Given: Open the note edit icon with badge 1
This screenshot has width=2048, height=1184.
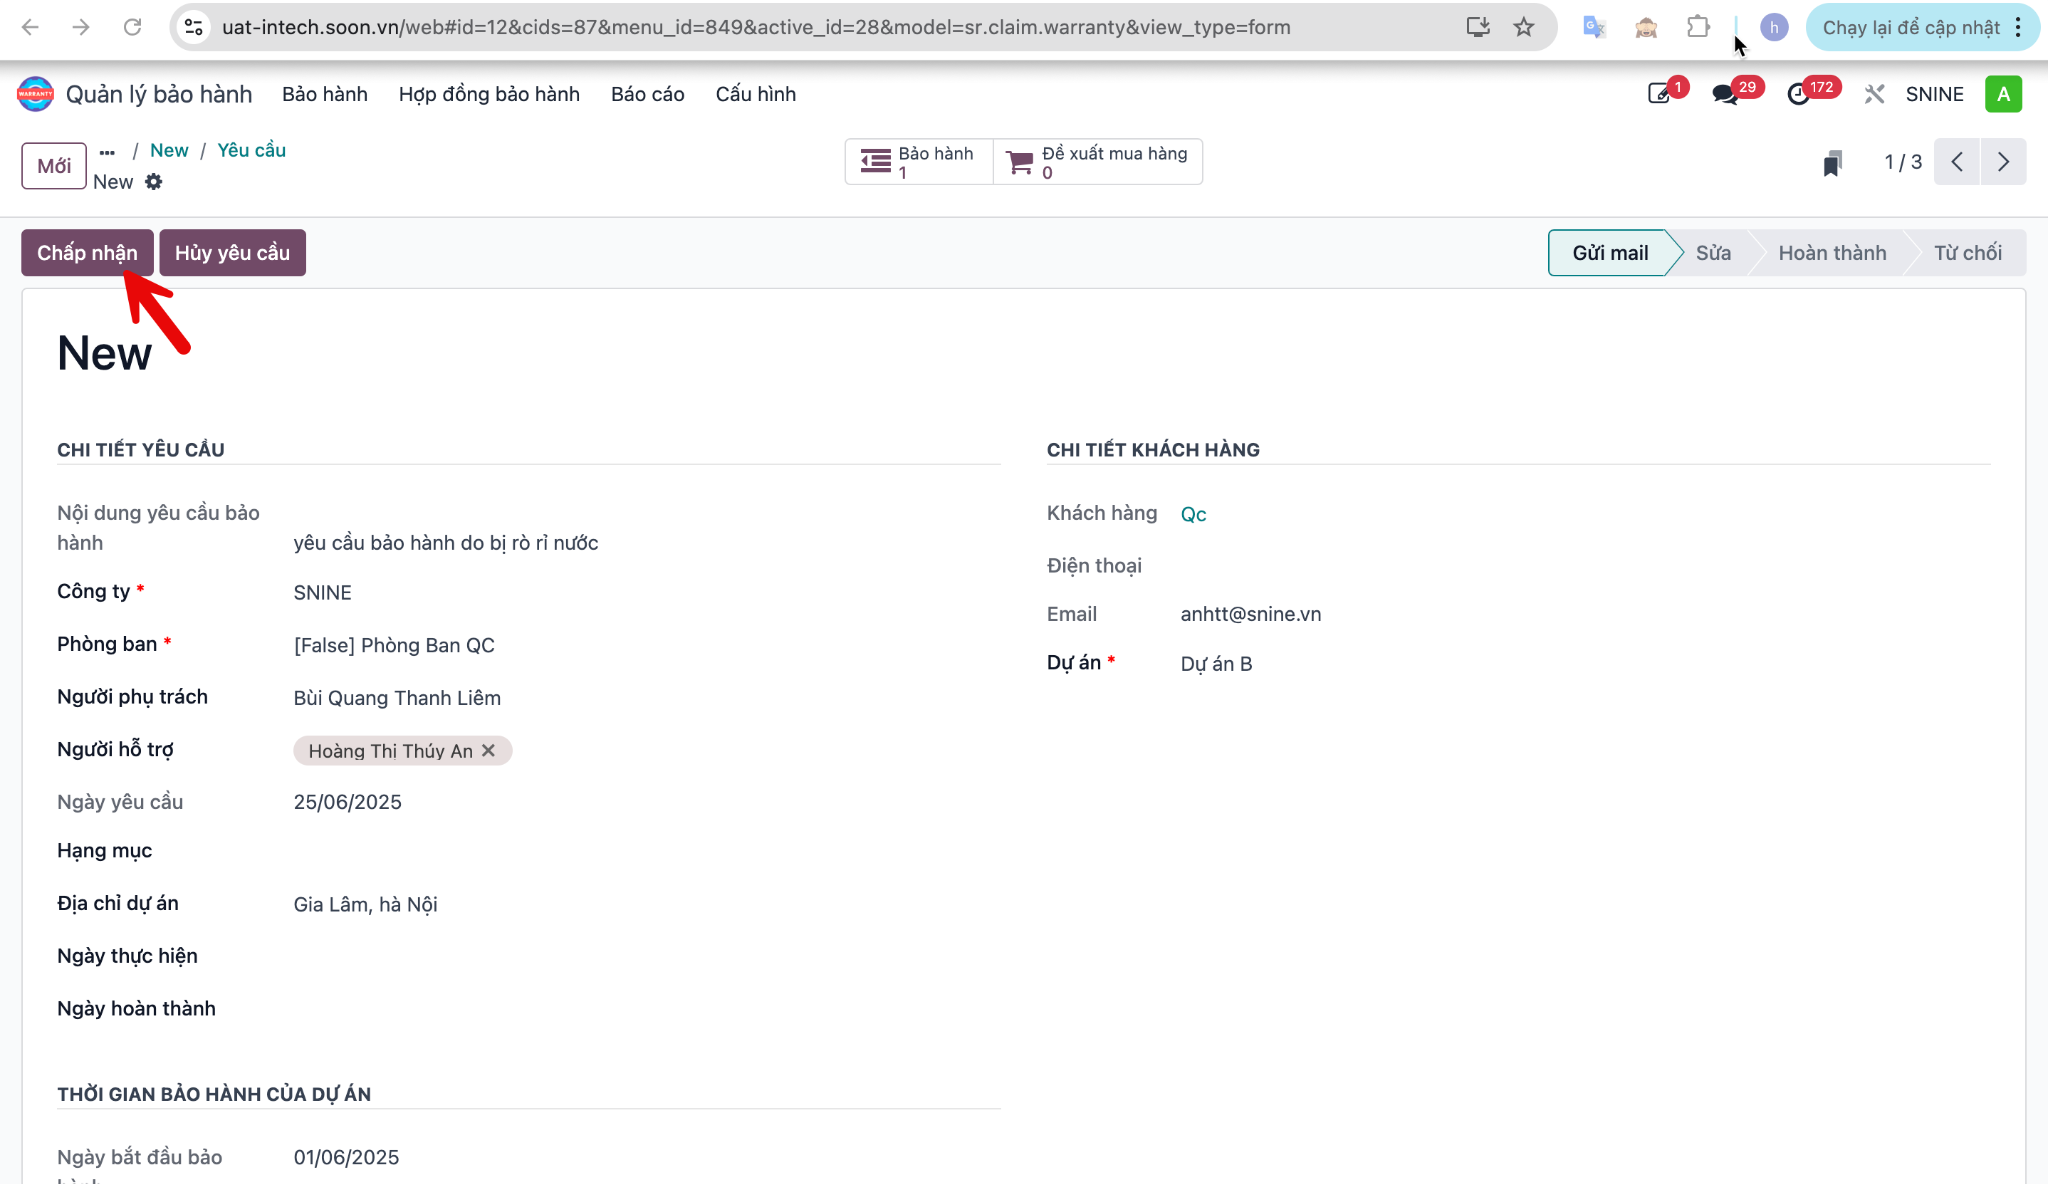Looking at the screenshot, I should pyautogui.click(x=1660, y=94).
